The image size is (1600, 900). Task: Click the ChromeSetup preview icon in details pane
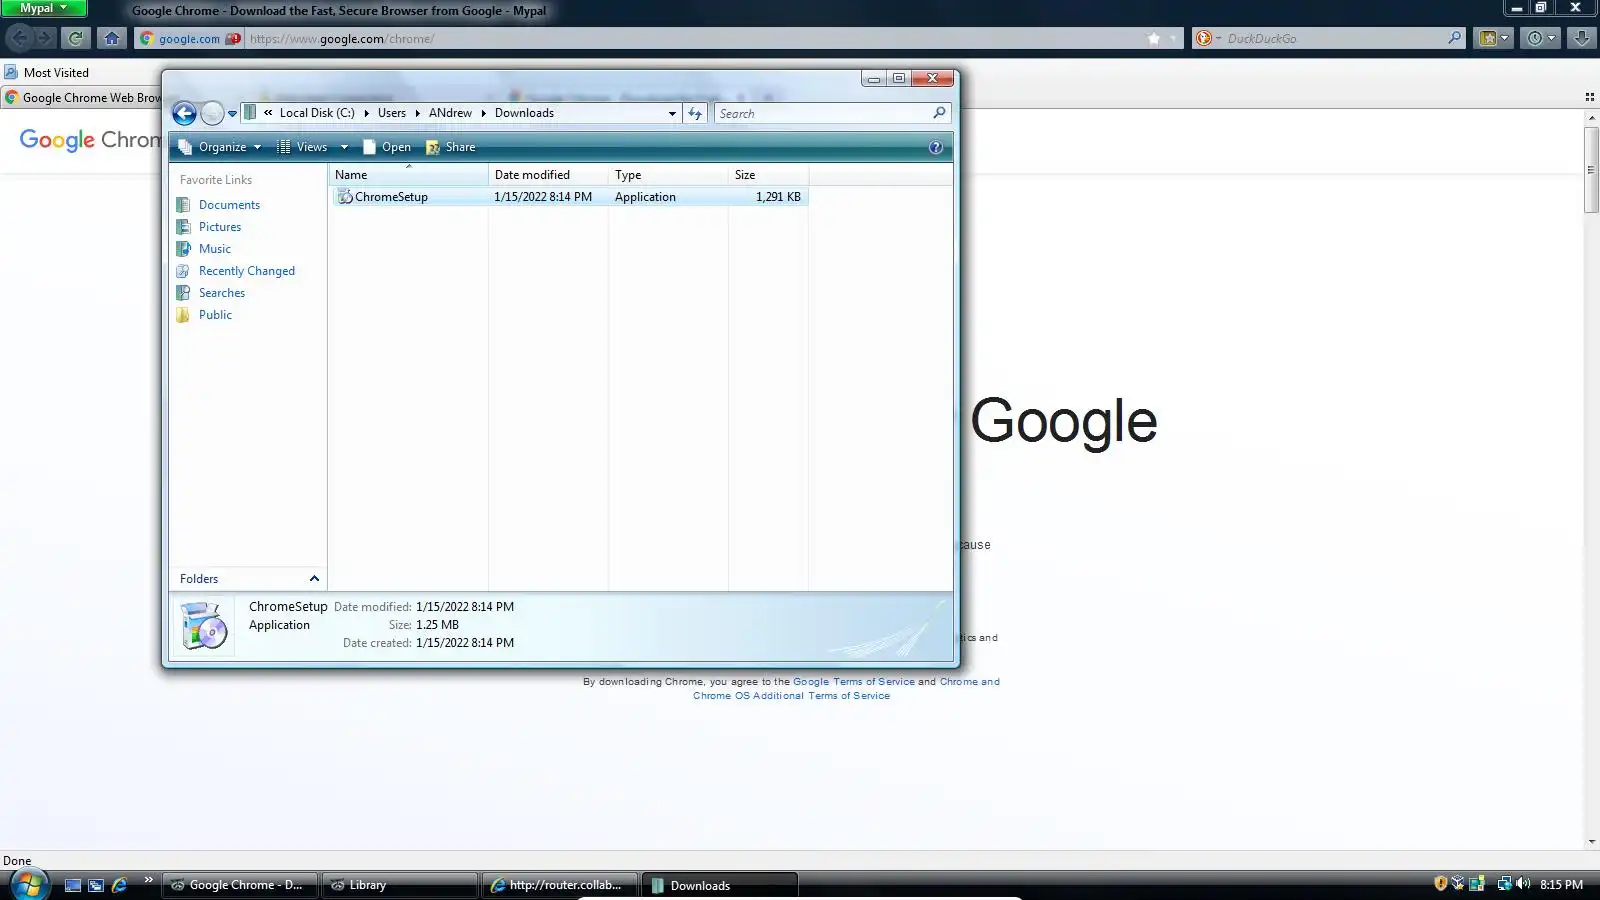[x=205, y=626]
